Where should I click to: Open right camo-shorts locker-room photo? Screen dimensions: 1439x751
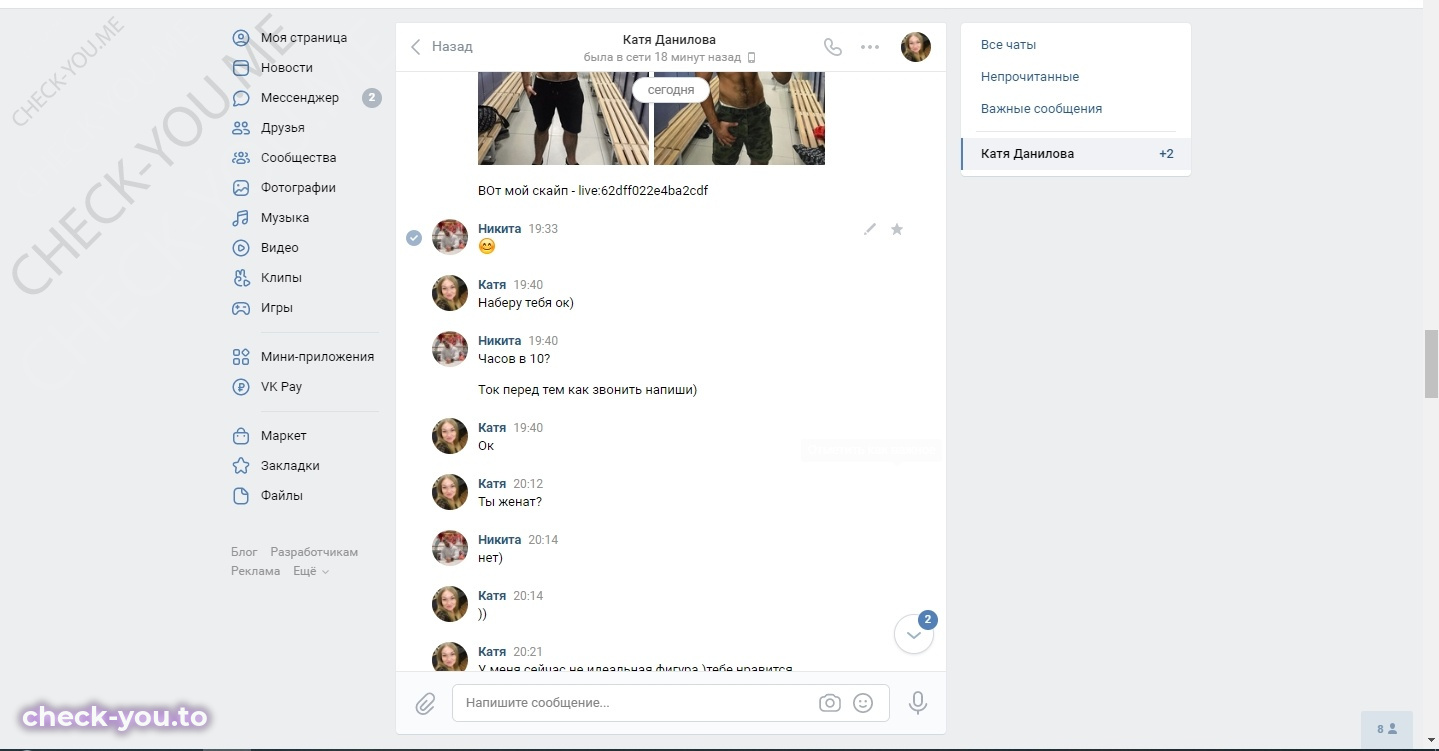[739, 118]
